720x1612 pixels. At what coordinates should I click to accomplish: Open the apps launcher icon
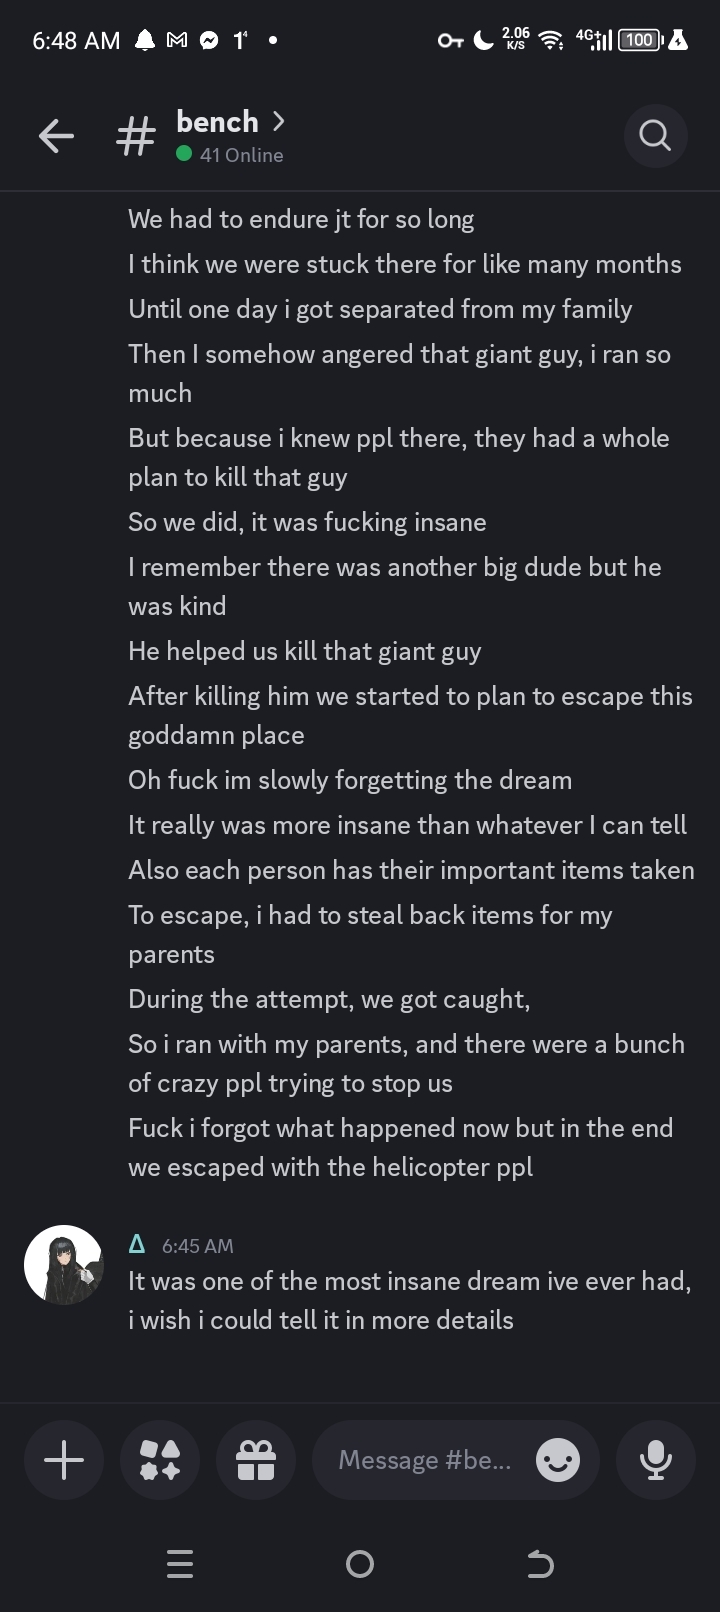coord(160,1460)
